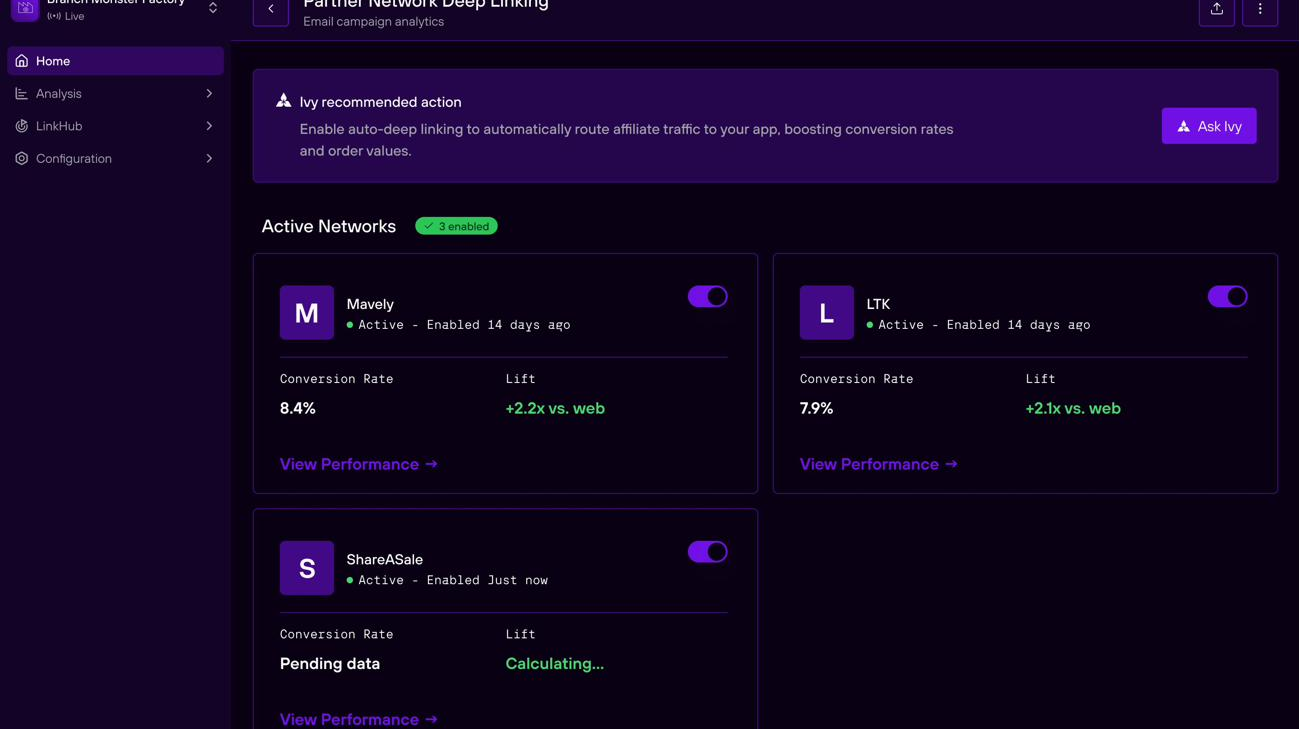This screenshot has width=1299, height=729.
Task: Click the LinkHub icon in sidebar
Action: 21,126
